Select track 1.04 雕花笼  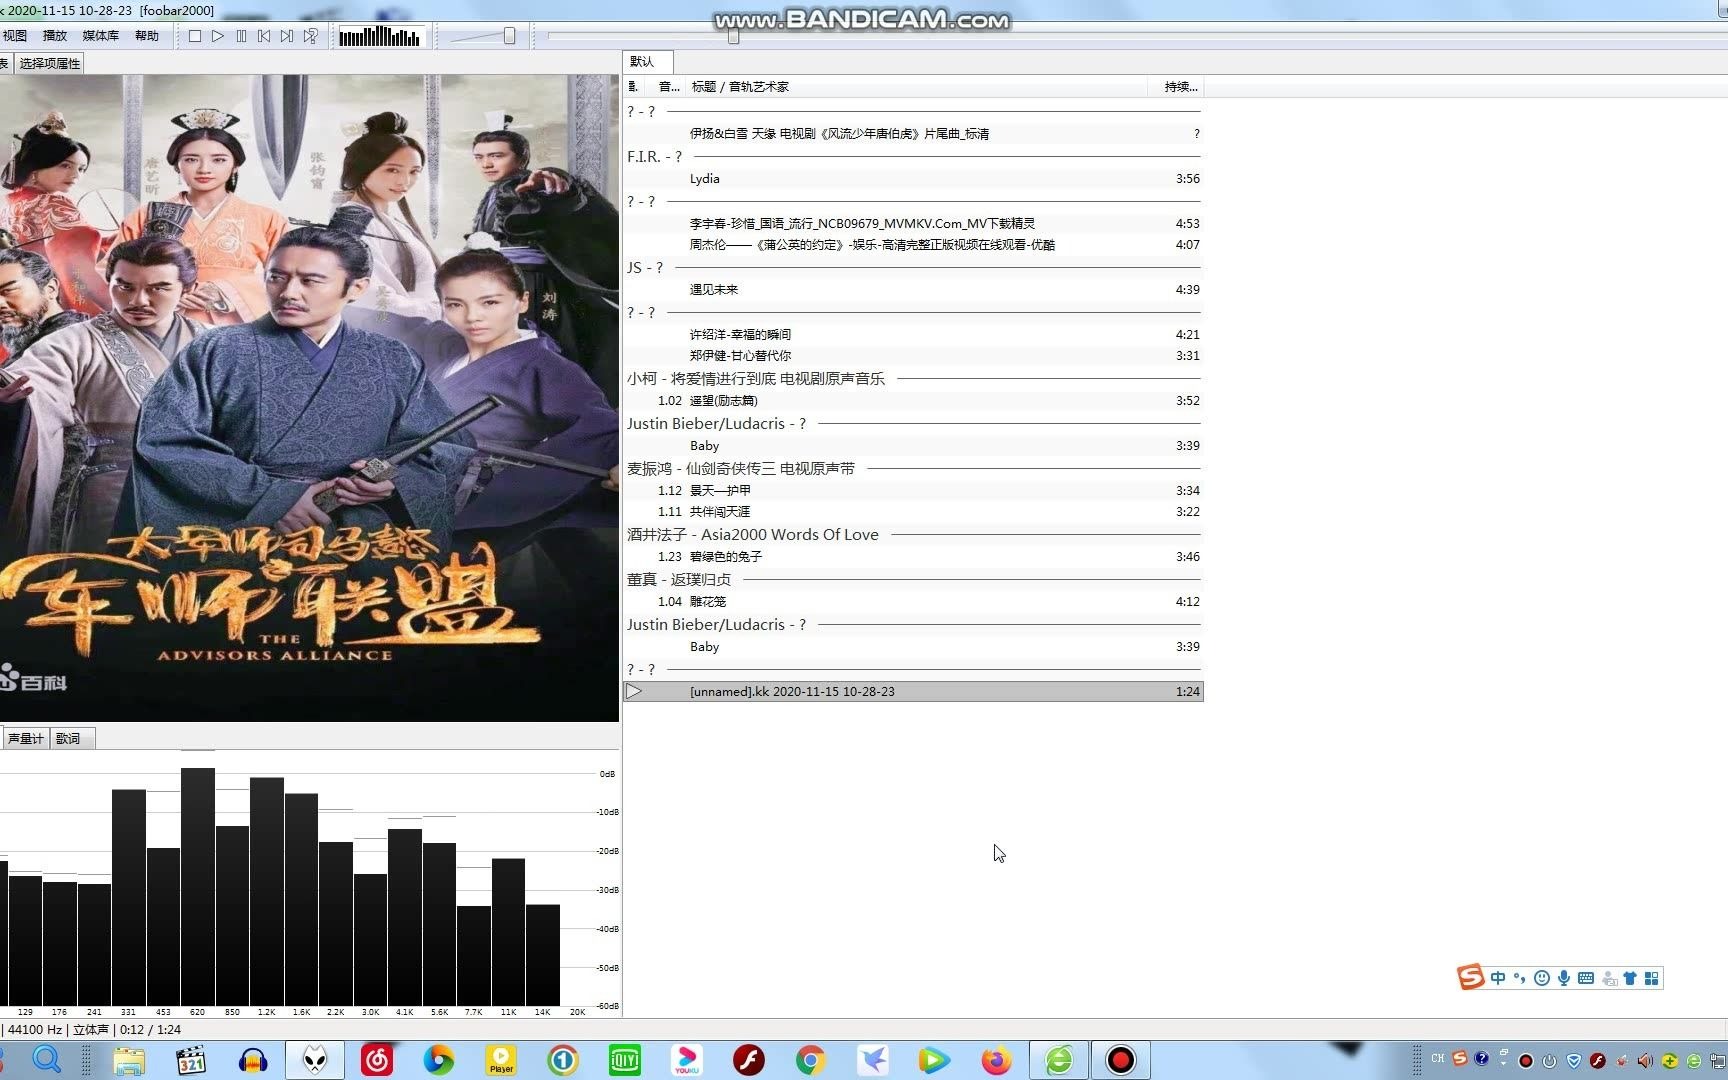(913, 602)
